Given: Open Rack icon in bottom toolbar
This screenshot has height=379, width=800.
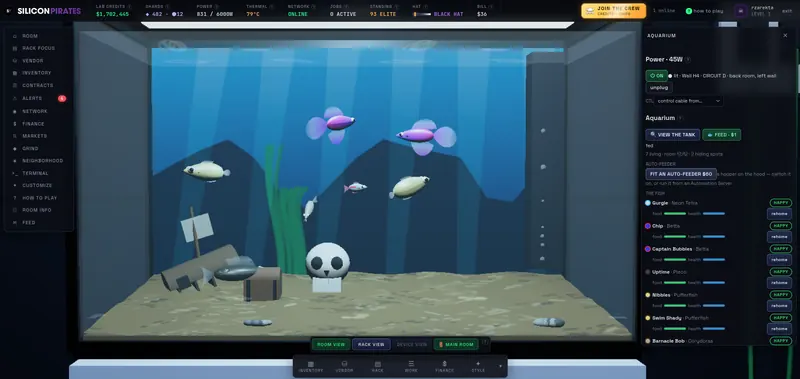Looking at the screenshot, I should [x=378, y=366].
